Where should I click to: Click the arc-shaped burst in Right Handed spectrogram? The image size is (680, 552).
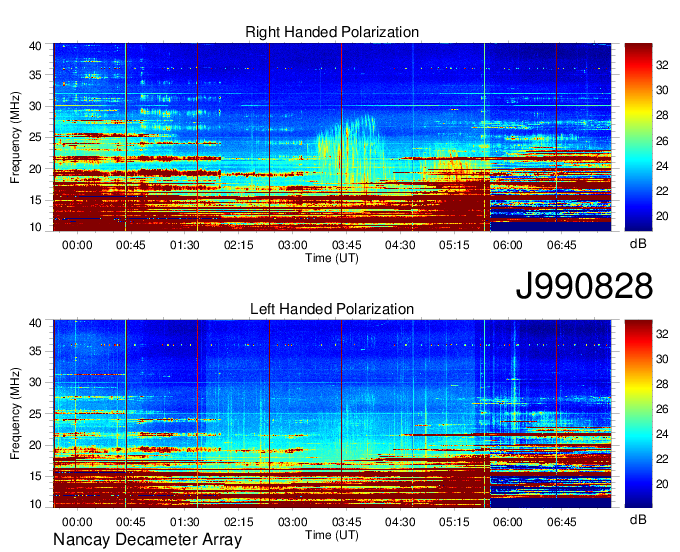[349, 150]
